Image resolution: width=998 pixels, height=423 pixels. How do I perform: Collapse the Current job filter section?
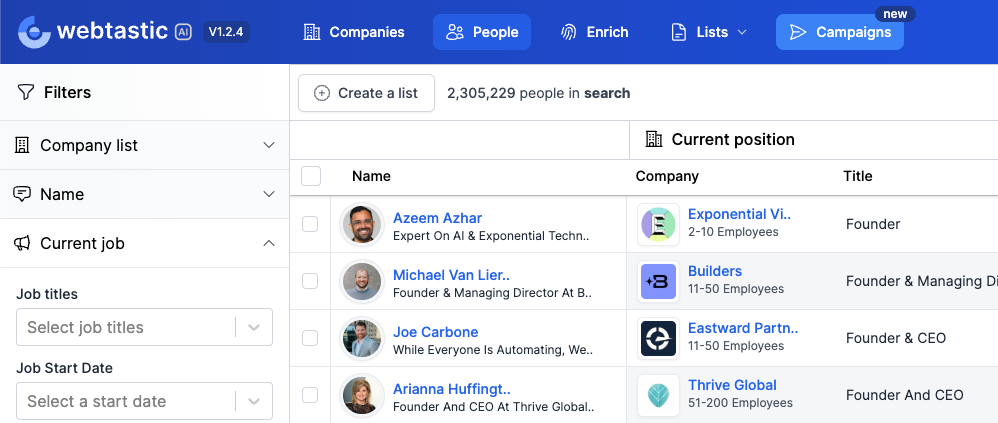(268, 243)
